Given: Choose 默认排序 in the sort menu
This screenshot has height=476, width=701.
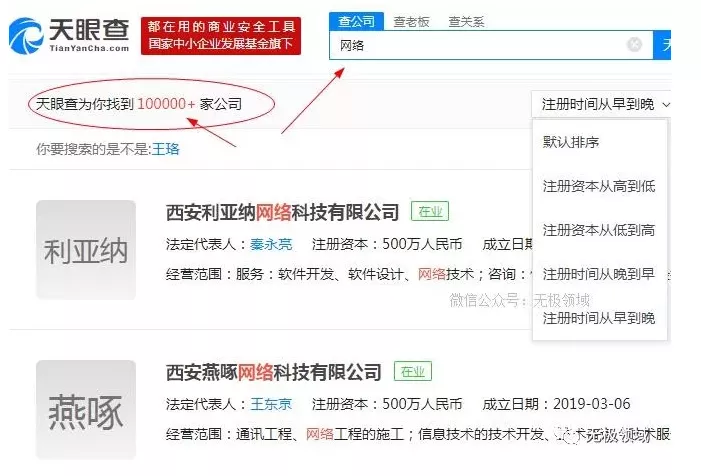Looking at the screenshot, I should [570, 142].
